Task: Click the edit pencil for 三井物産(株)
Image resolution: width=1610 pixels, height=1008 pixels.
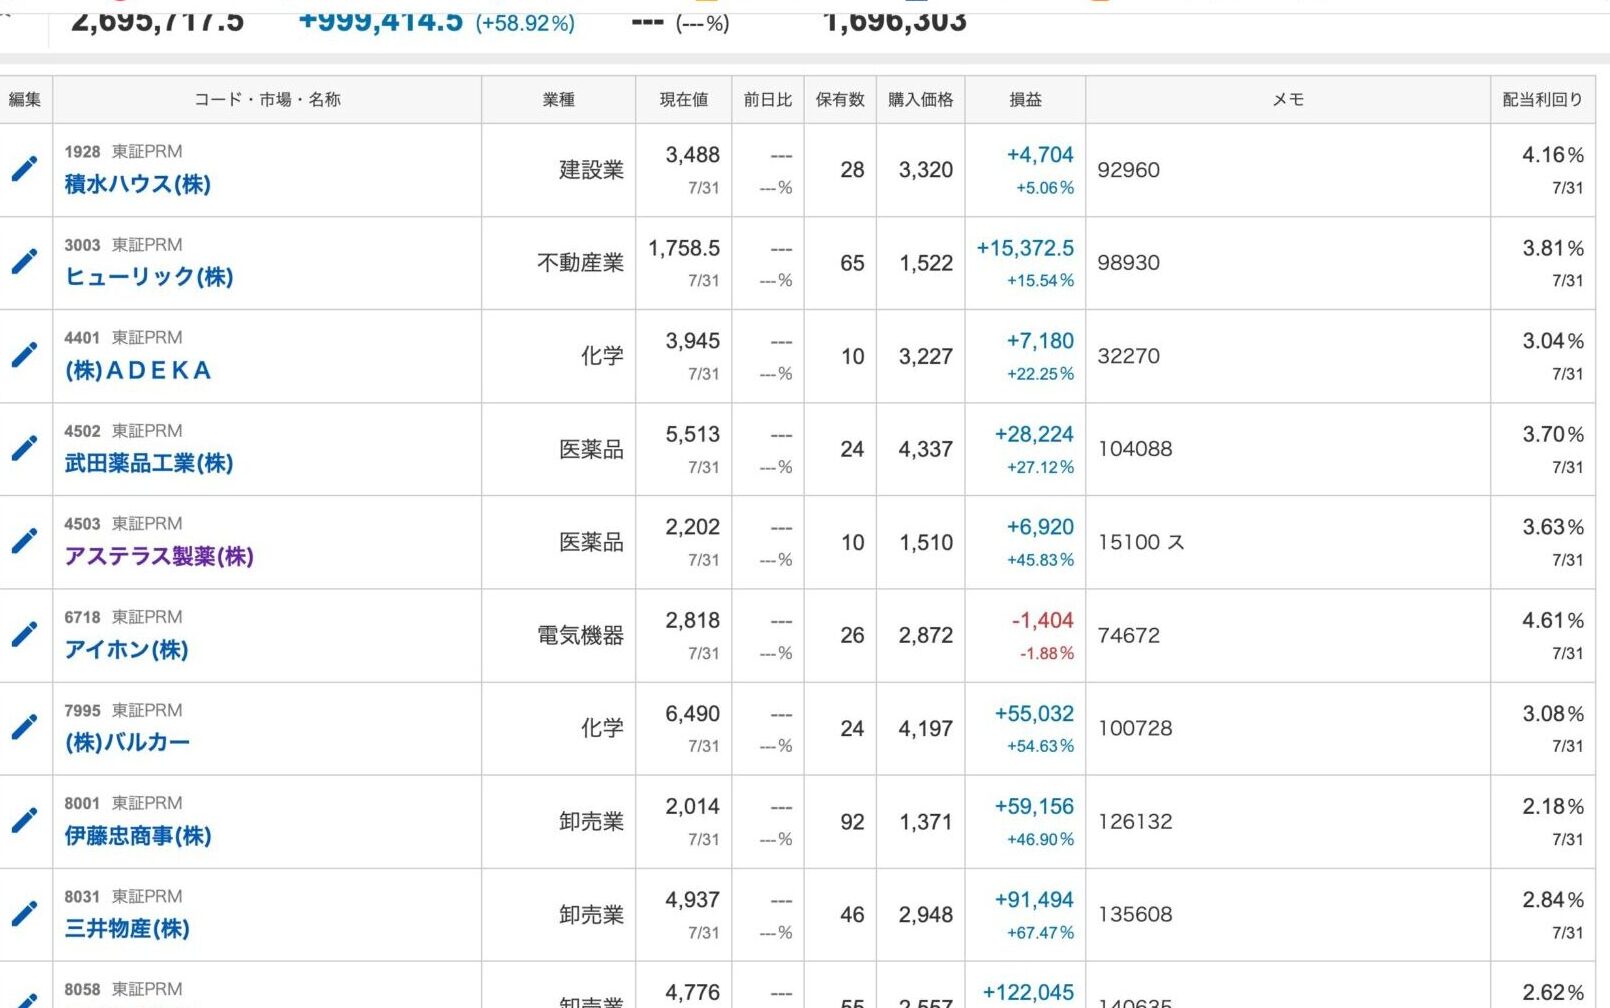Action: point(25,914)
